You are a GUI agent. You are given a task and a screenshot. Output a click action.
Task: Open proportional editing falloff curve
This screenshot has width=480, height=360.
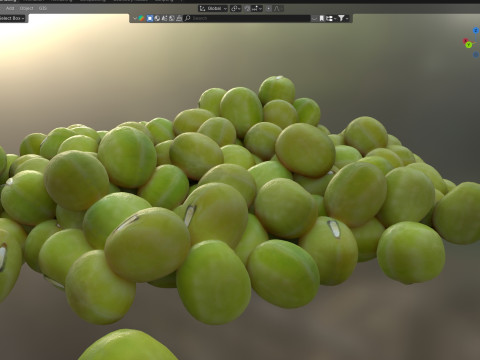click(x=277, y=8)
